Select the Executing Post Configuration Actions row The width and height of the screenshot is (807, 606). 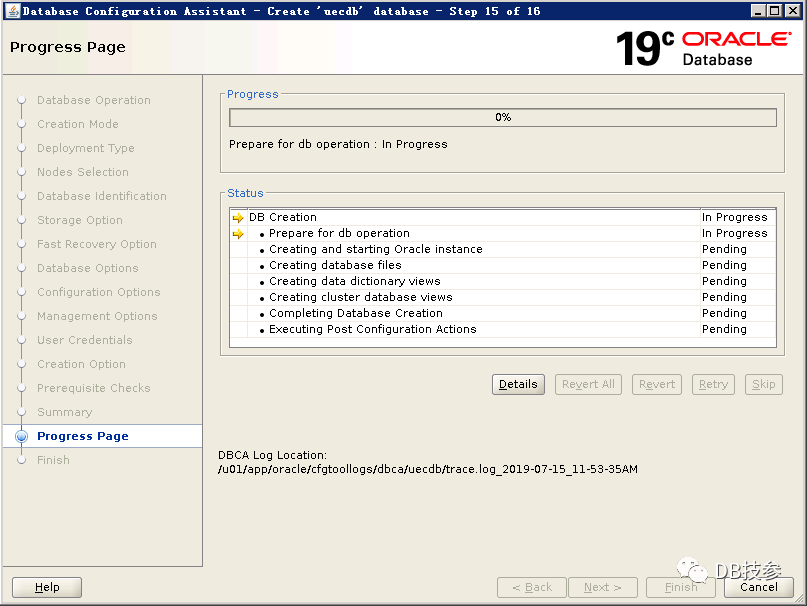click(x=372, y=329)
